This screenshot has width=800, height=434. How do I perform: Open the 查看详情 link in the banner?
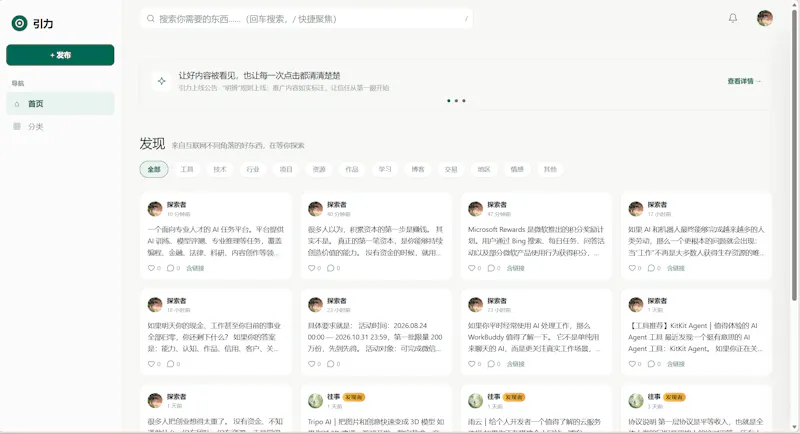pos(744,81)
